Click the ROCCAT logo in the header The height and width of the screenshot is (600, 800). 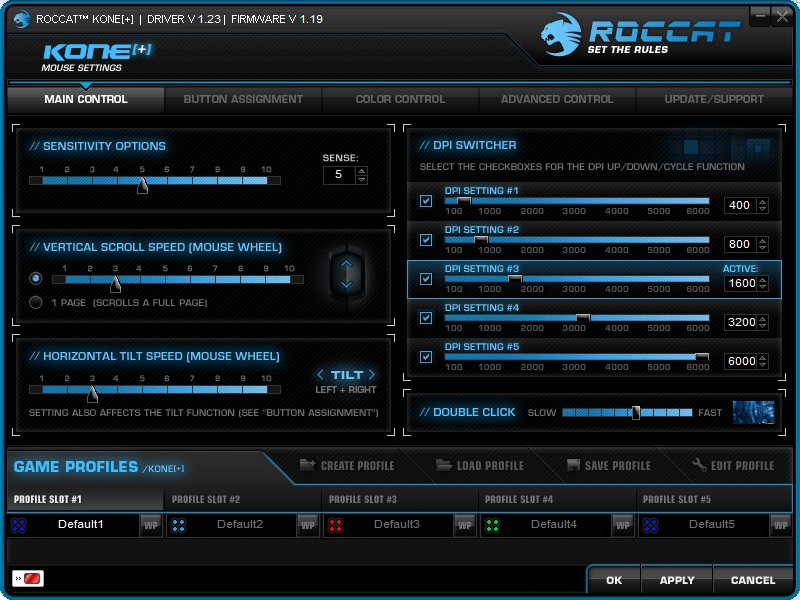pyautogui.click(x=640, y=34)
